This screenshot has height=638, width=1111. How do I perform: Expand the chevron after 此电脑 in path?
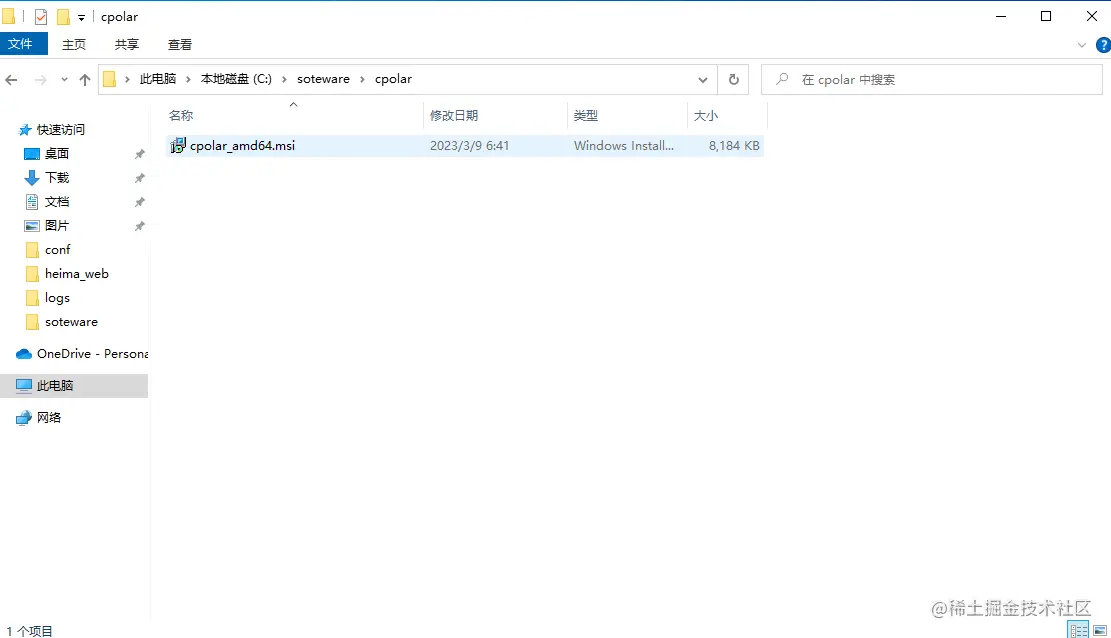coord(188,79)
